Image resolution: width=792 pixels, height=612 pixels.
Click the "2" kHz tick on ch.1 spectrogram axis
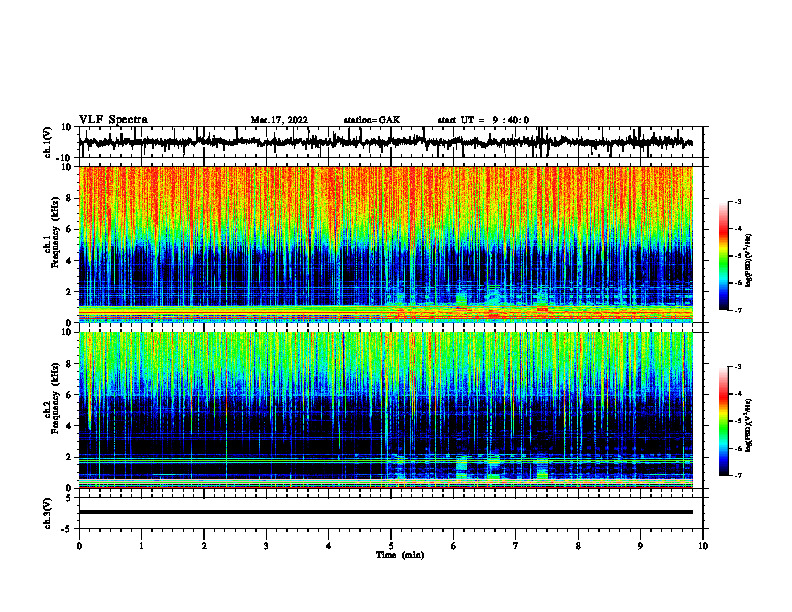point(70,292)
